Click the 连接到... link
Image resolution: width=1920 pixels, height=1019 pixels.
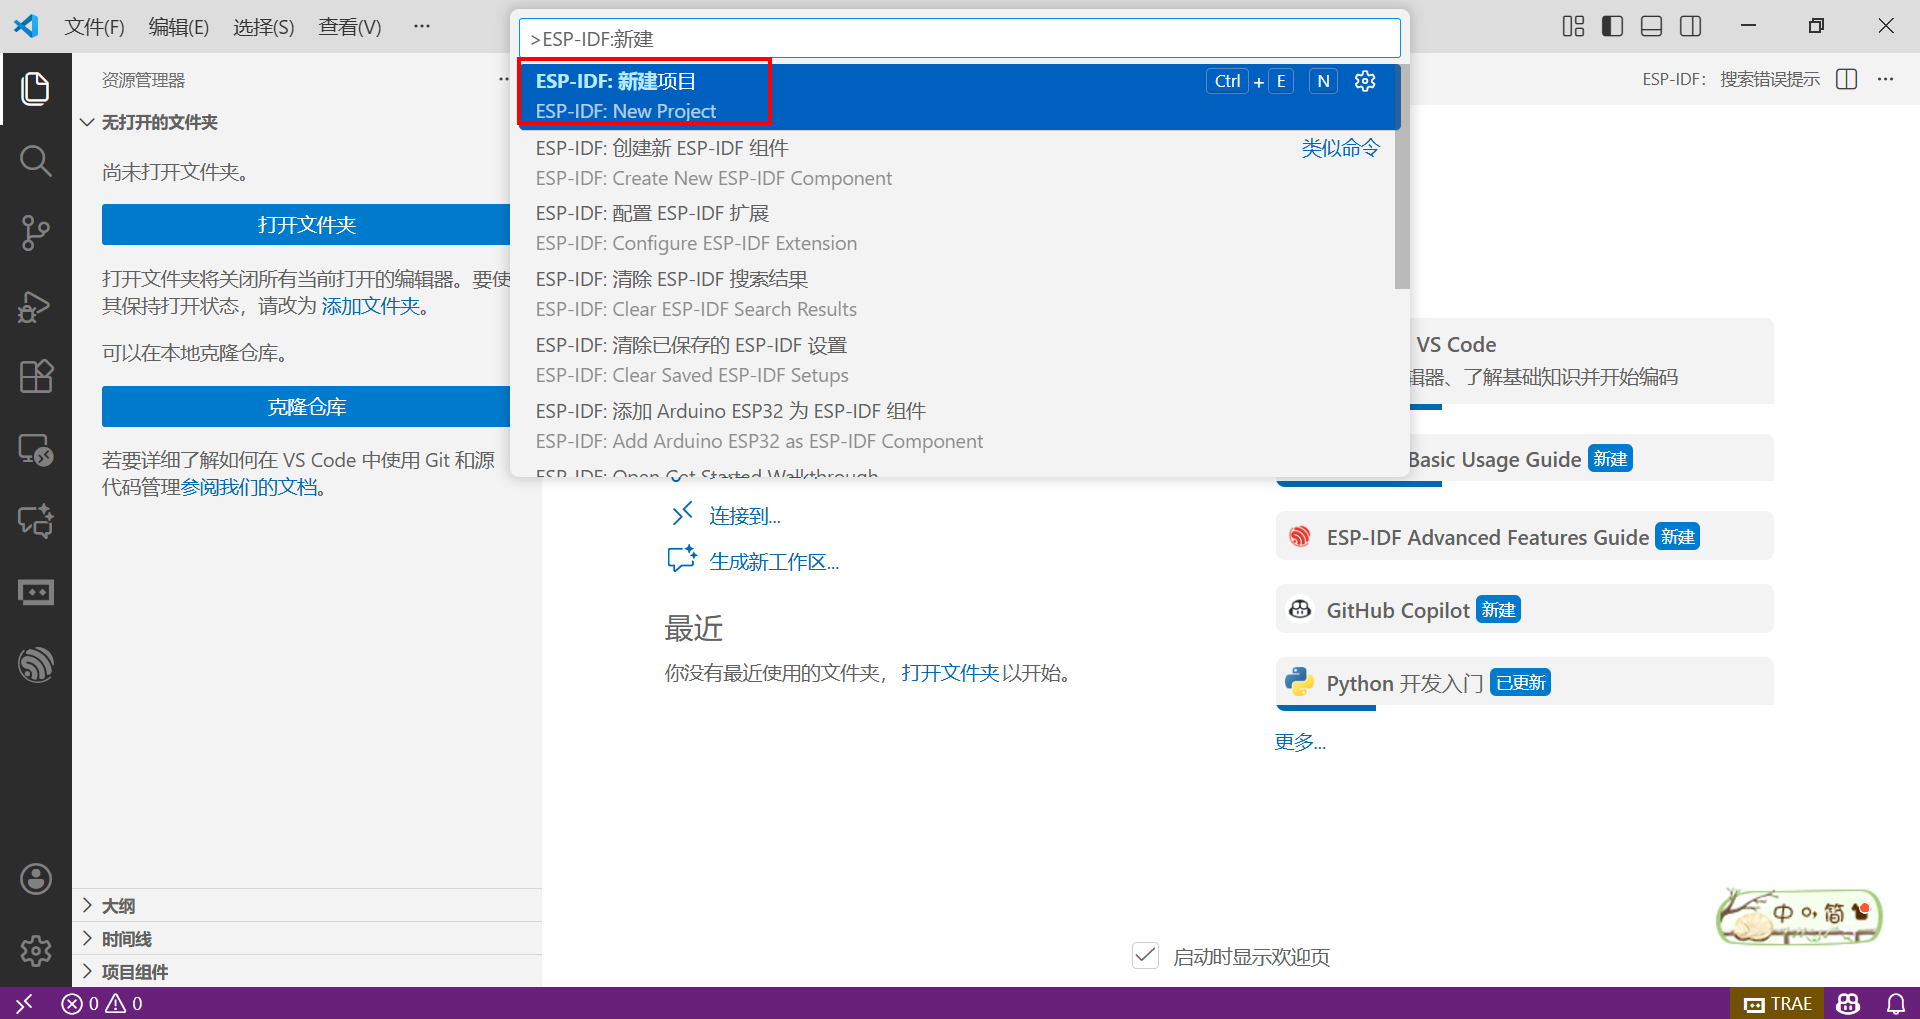[745, 516]
